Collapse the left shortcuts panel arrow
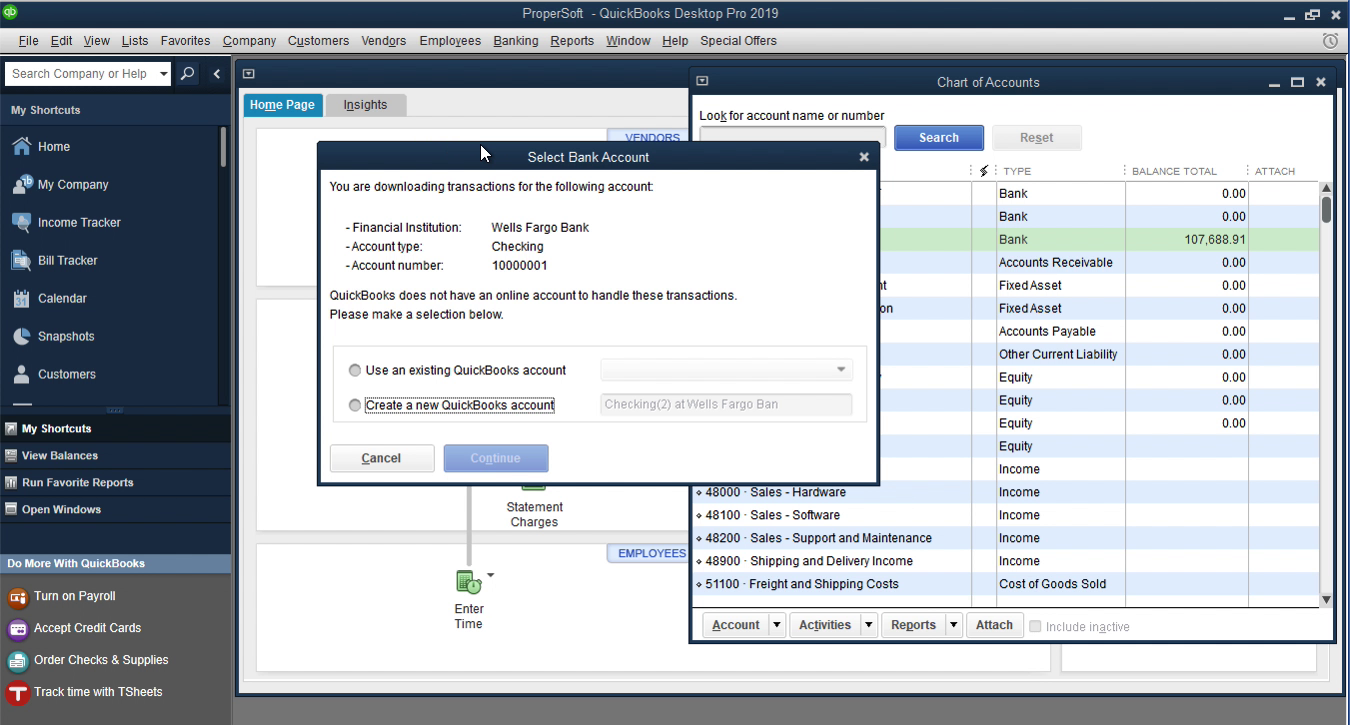Image resolution: width=1350 pixels, height=725 pixels. point(217,74)
